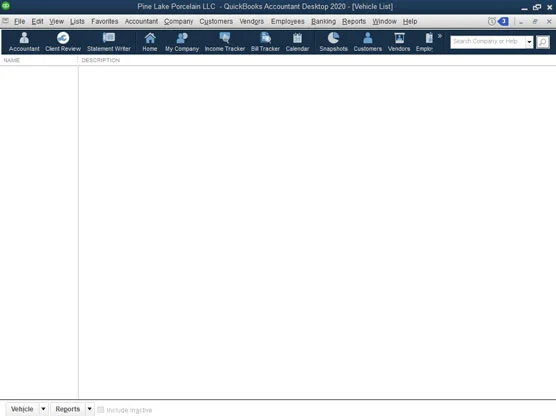556x416 pixels.
Task: Expand the Vehicle button dropdown arrow
Action: tap(43, 409)
